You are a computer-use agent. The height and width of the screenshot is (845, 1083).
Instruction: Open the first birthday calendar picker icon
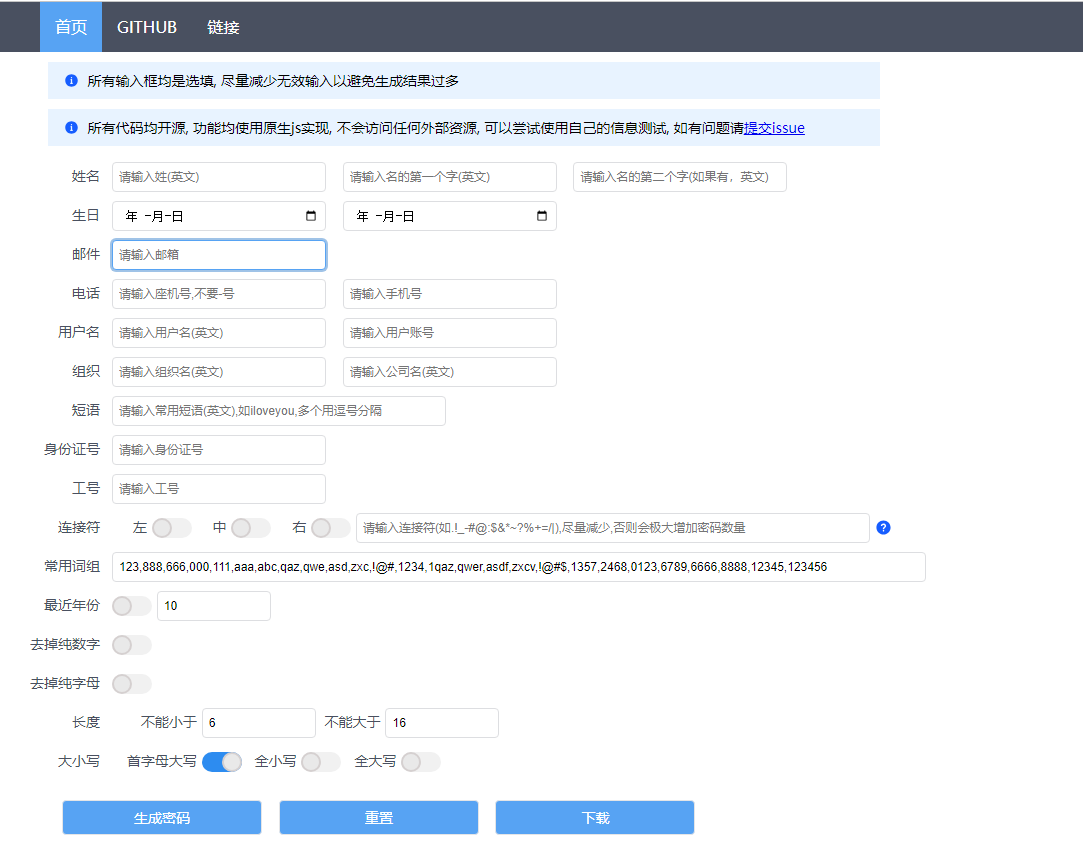click(310, 216)
